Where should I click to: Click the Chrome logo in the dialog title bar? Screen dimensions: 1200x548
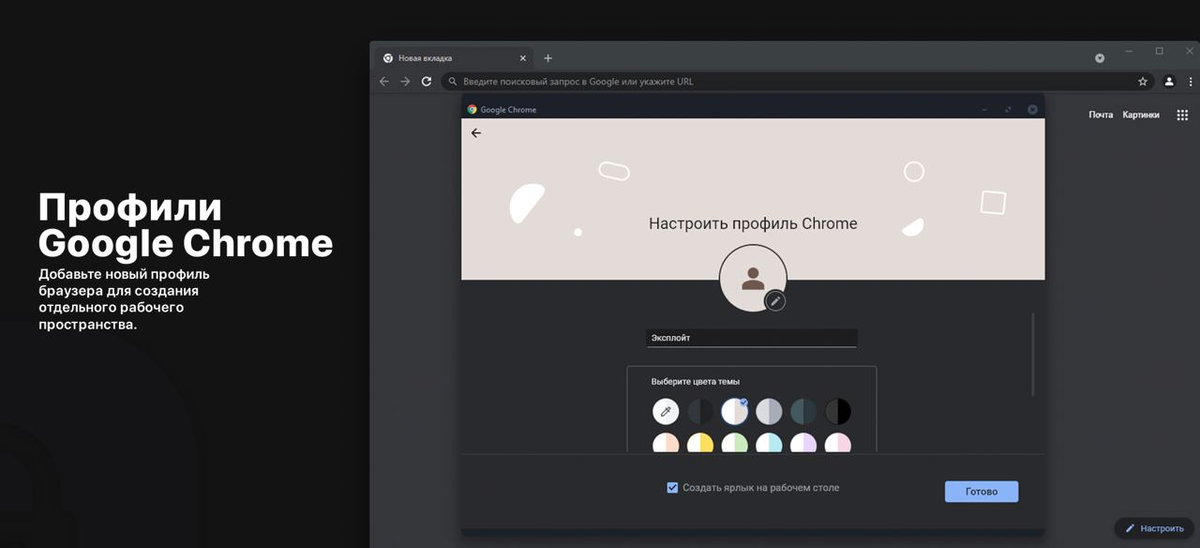click(x=472, y=109)
